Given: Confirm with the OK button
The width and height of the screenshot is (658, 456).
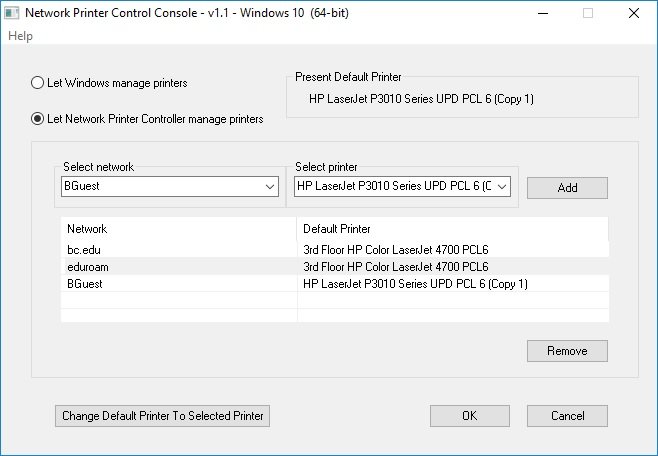Looking at the screenshot, I should 469,415.
